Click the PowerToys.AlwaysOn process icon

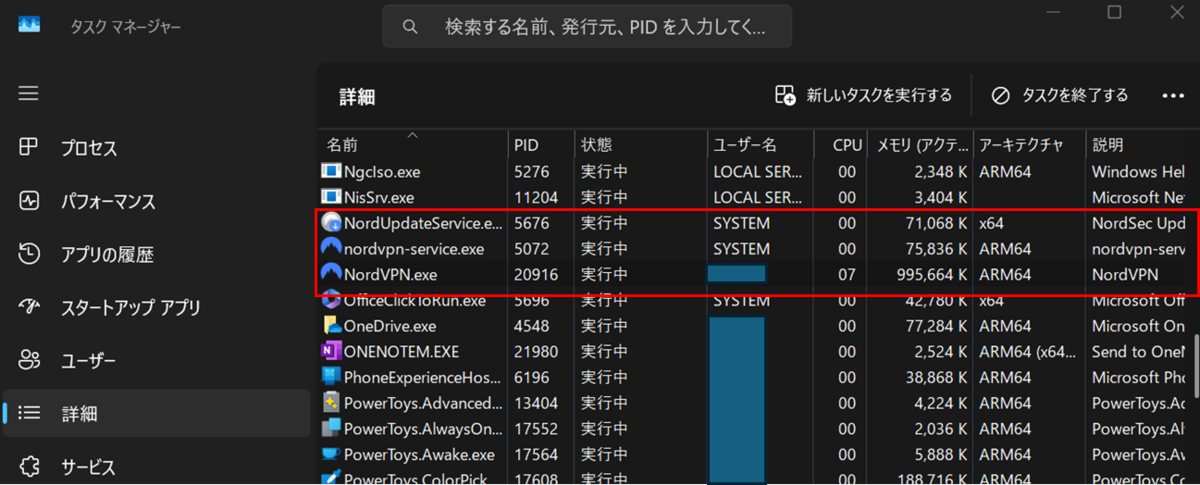click(331, 429)
